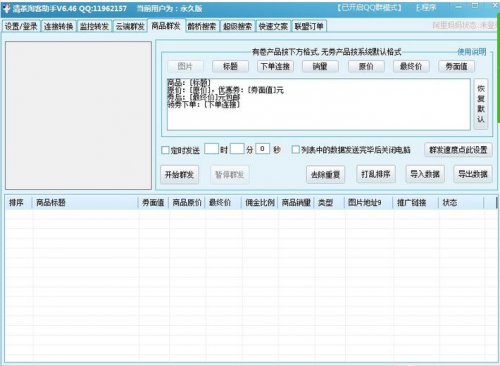
Task: Click the 券面值 column header in table
Action: [x=153, y=203]
